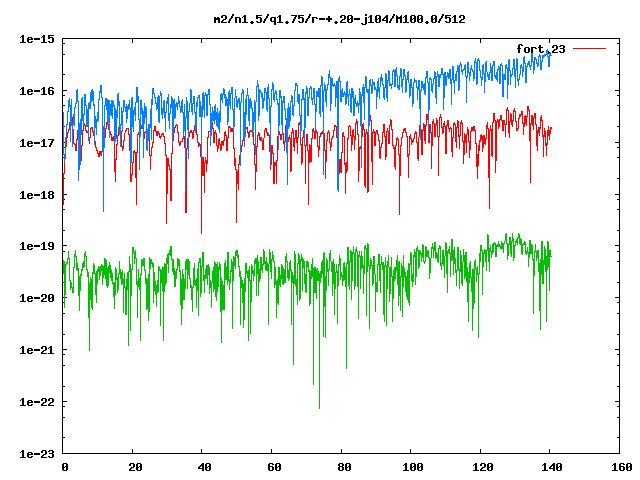Click x-axis label 20
The image size is (640, 480).
point(135,467)
